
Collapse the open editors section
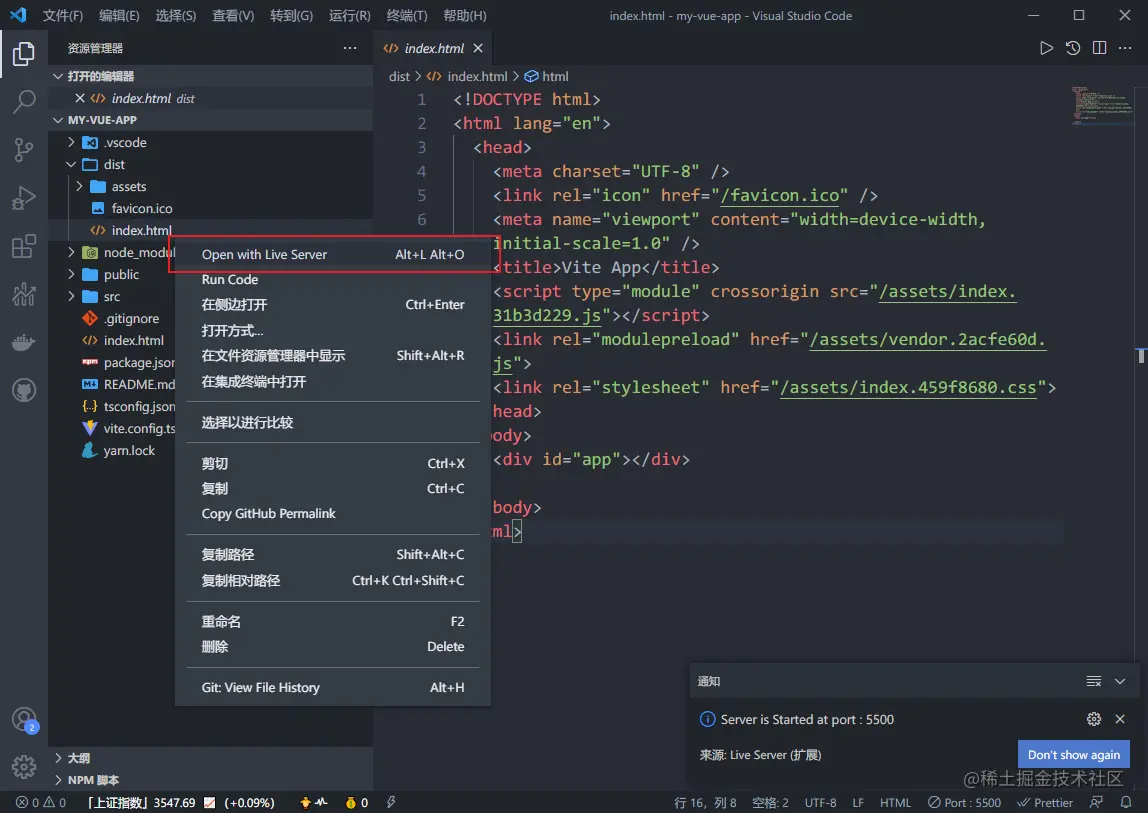coord(58,76)
